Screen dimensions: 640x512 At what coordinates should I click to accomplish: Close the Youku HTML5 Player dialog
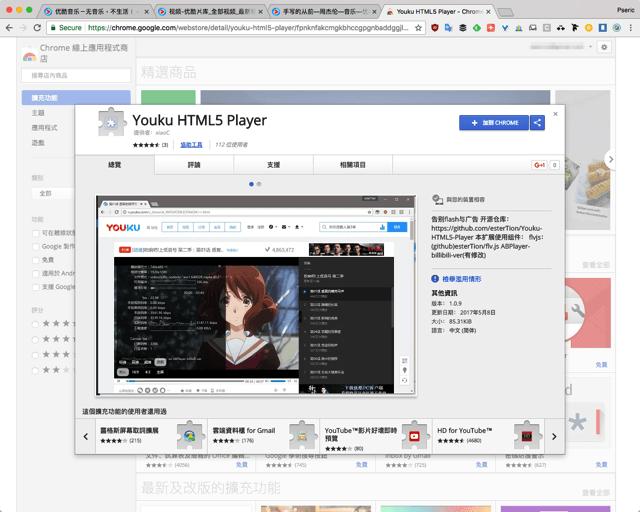[555, 114]
